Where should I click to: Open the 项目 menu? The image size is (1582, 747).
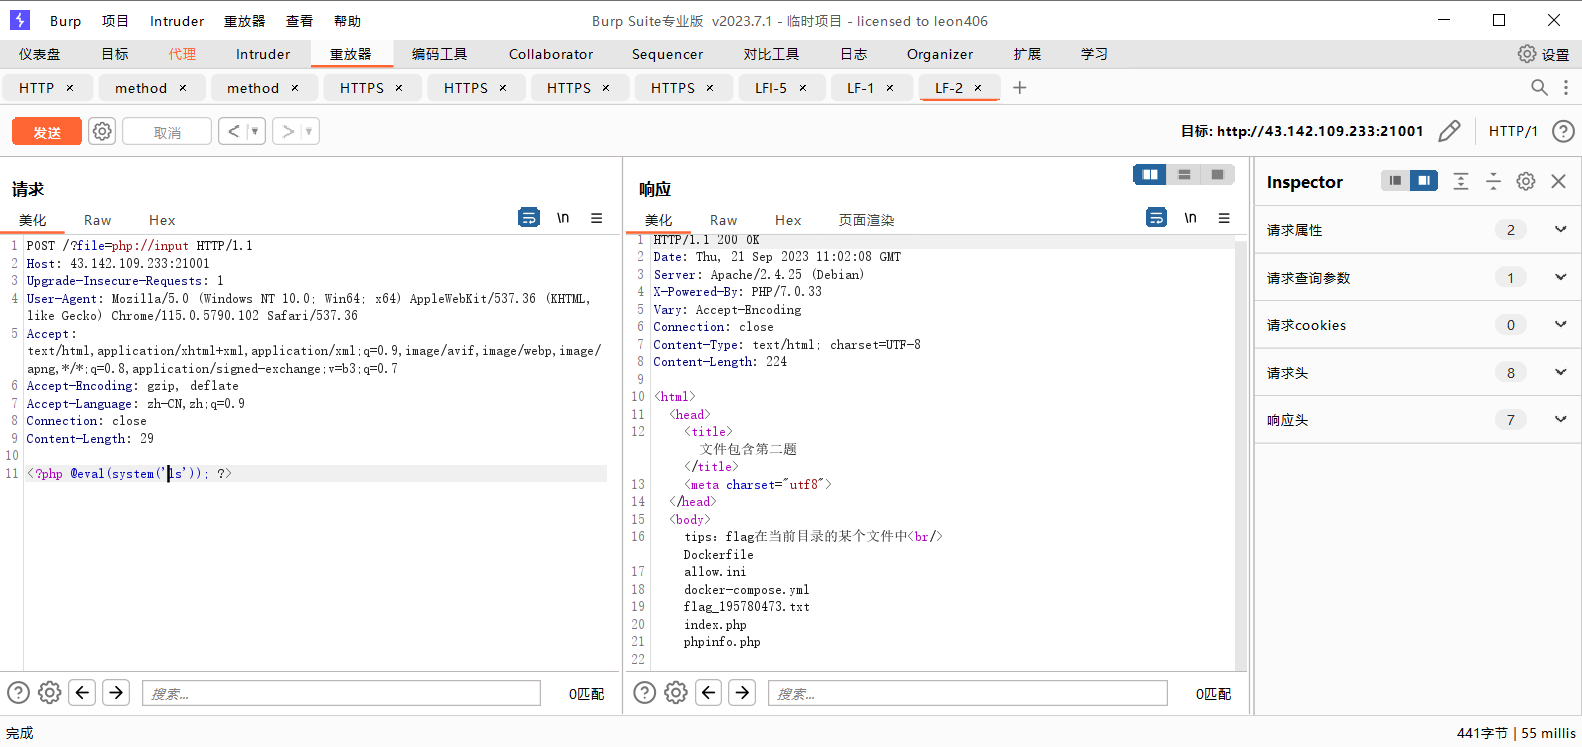point(115,21)
